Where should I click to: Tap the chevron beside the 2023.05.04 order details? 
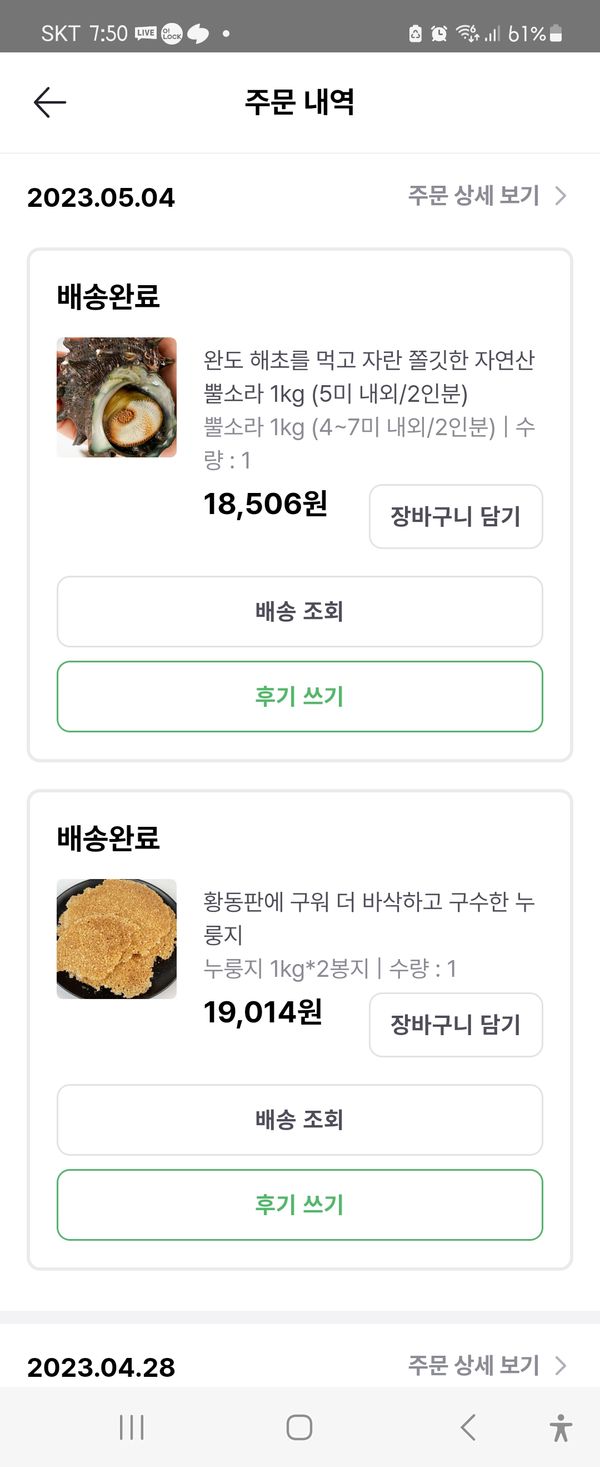pyautogui.click(x=560, y=196)
